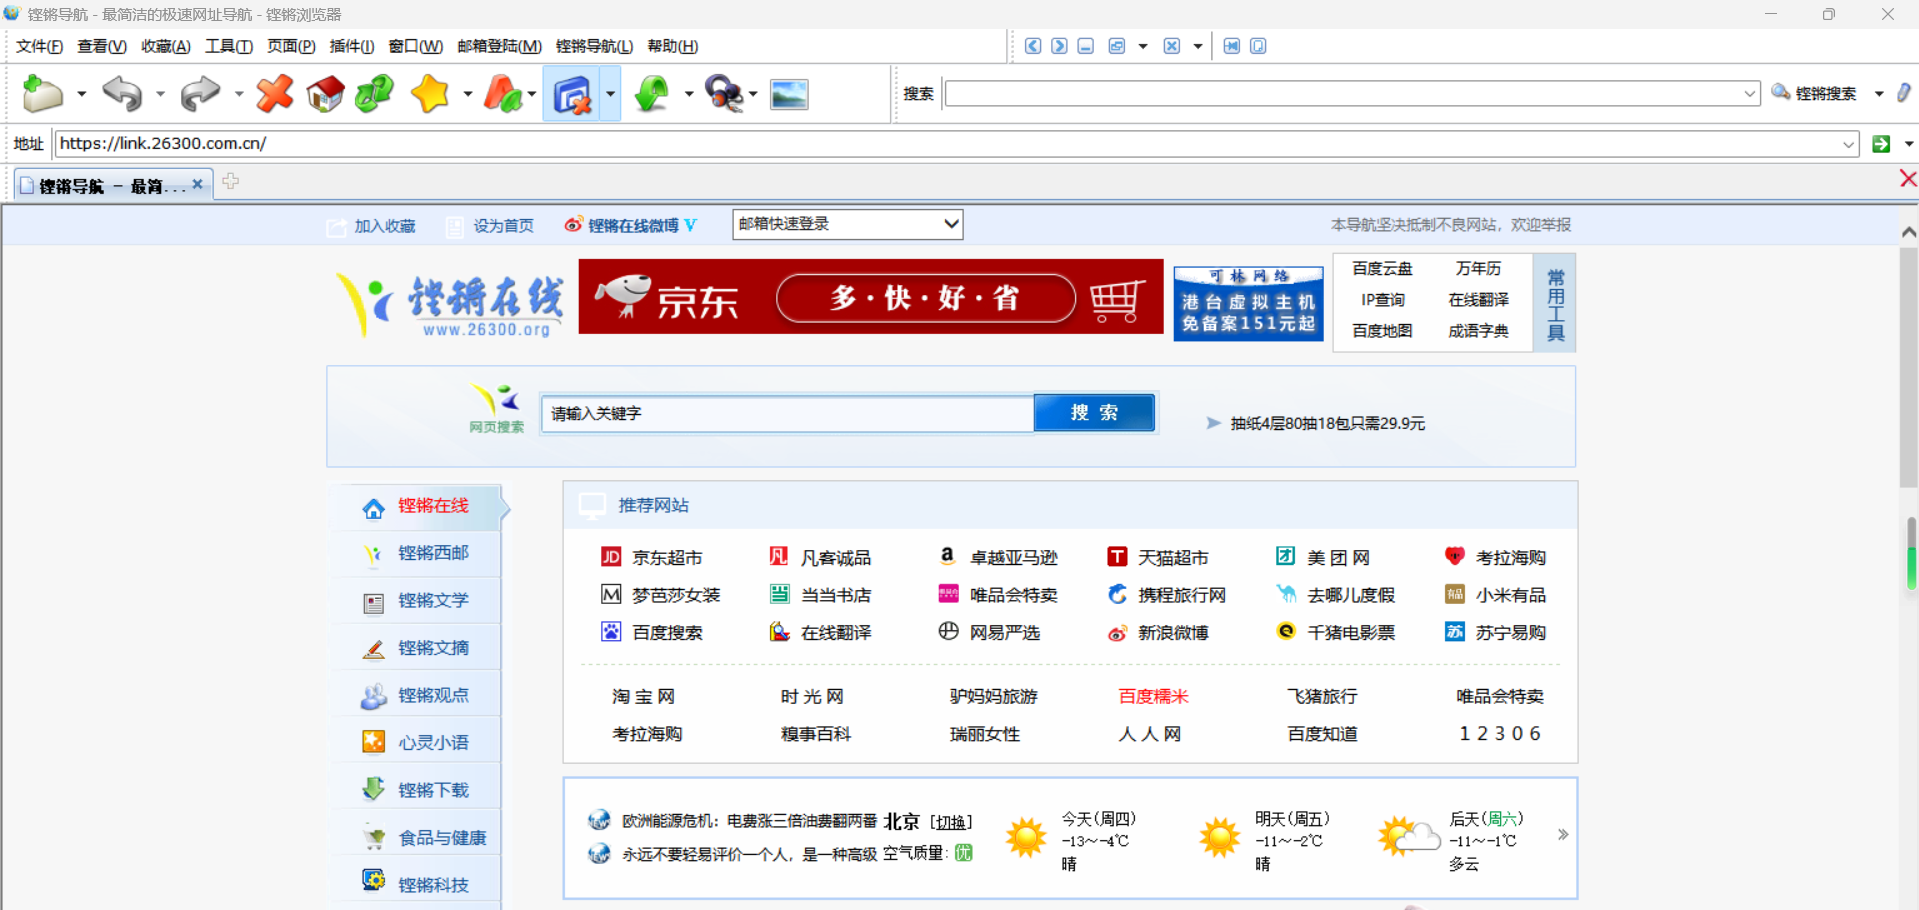This screenshot has height=910, width=1919.
Task: Click the 切换 city switch link
Action: [x=951, y=822]
